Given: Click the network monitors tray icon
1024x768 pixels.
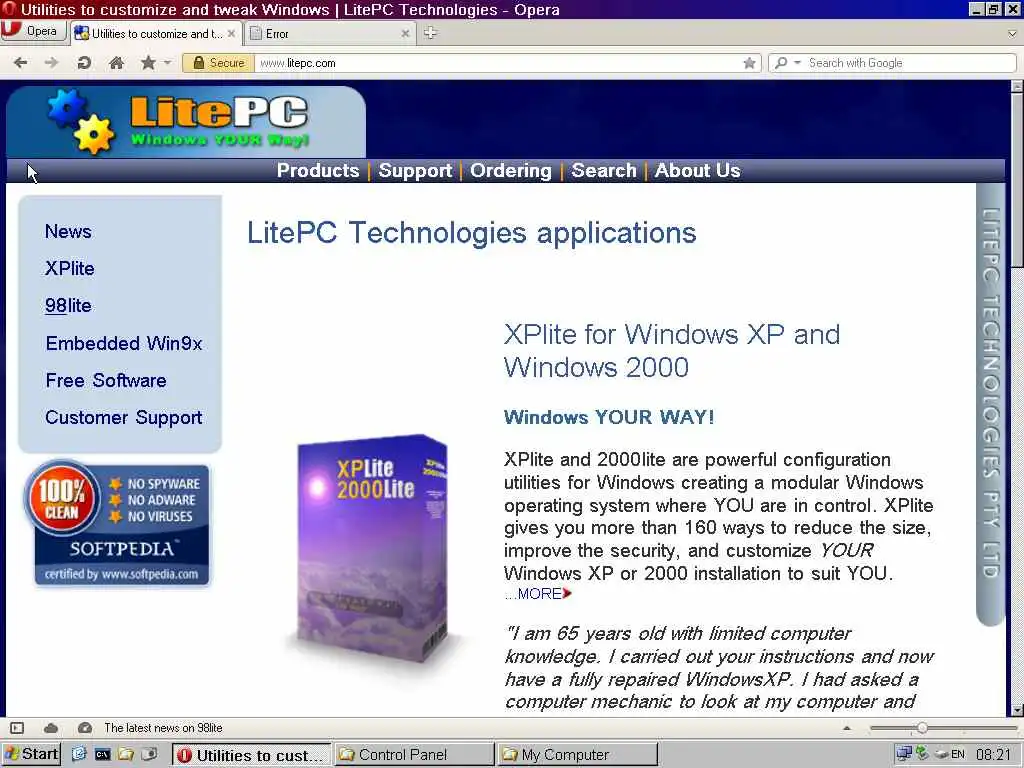Looking at the screenshot, I should coord(904,754).
